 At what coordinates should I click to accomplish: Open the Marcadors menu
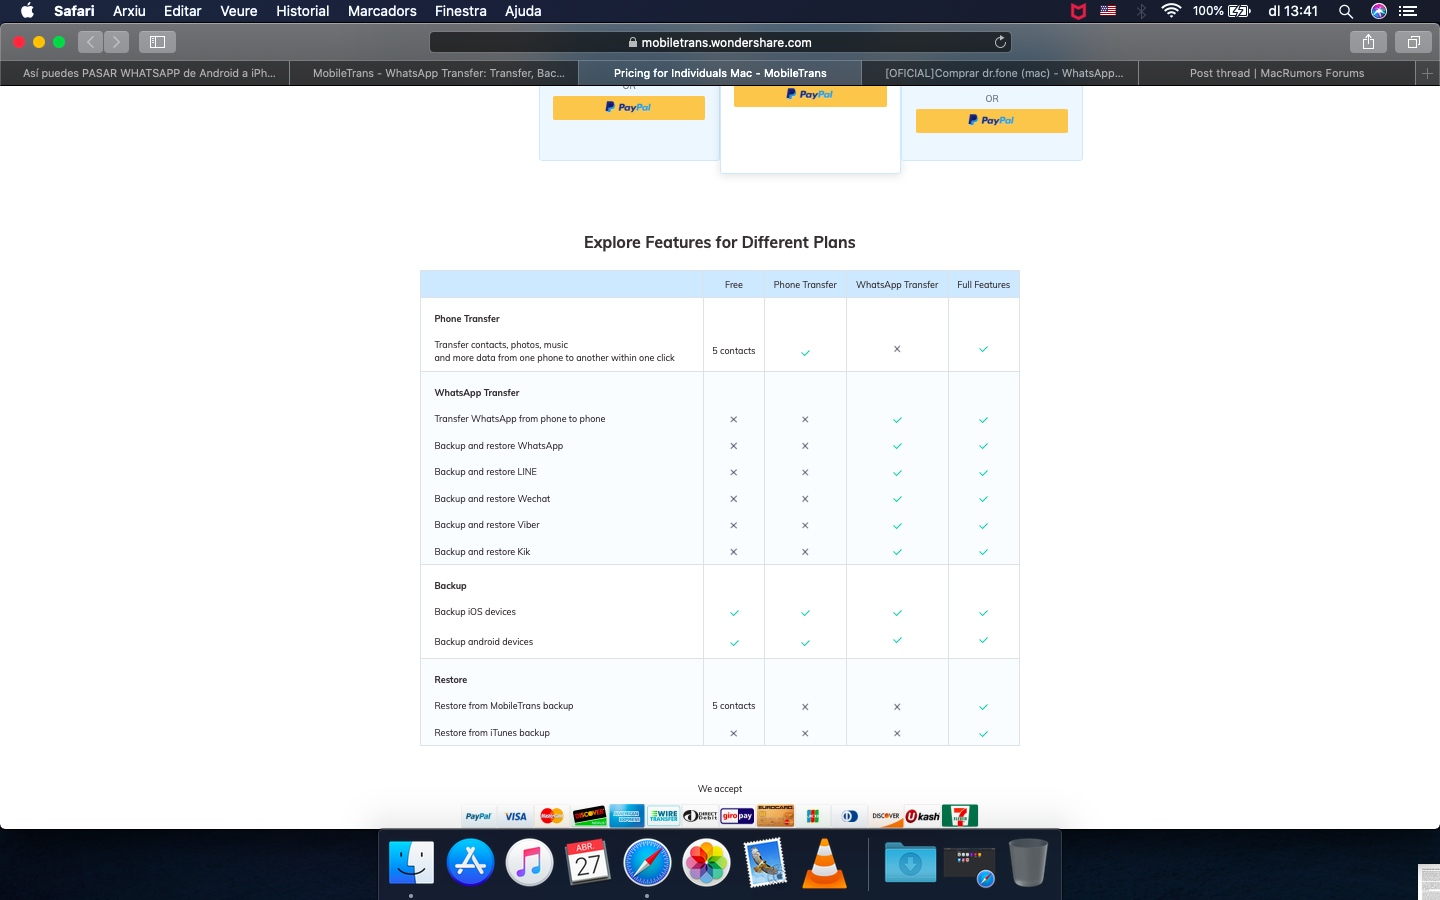click(382, 11)
